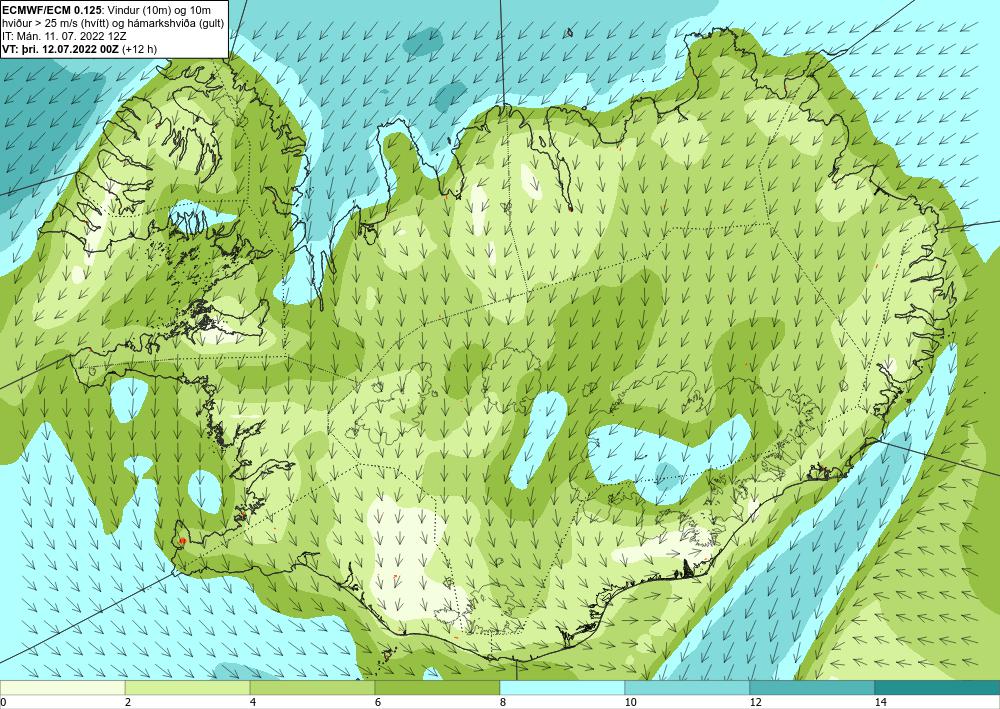Click the legend scale label "12"
Image resolution: width=1000 pixels, height=709 pixels.
(x=756, y=702)
